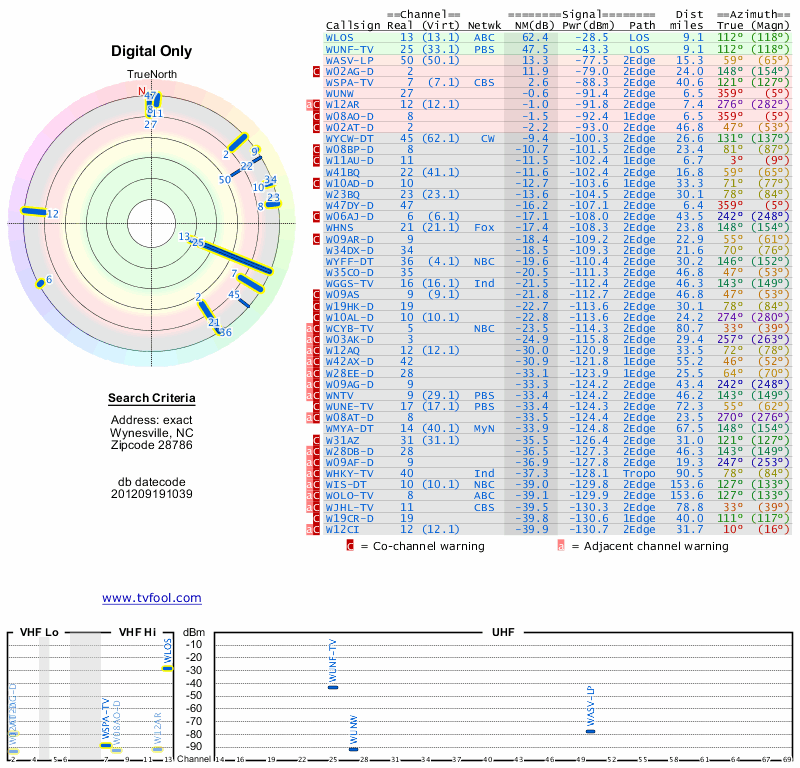Click the red 'C' icon in the legend
Viewport: 800px width, 768px height.
click(350, 546)
